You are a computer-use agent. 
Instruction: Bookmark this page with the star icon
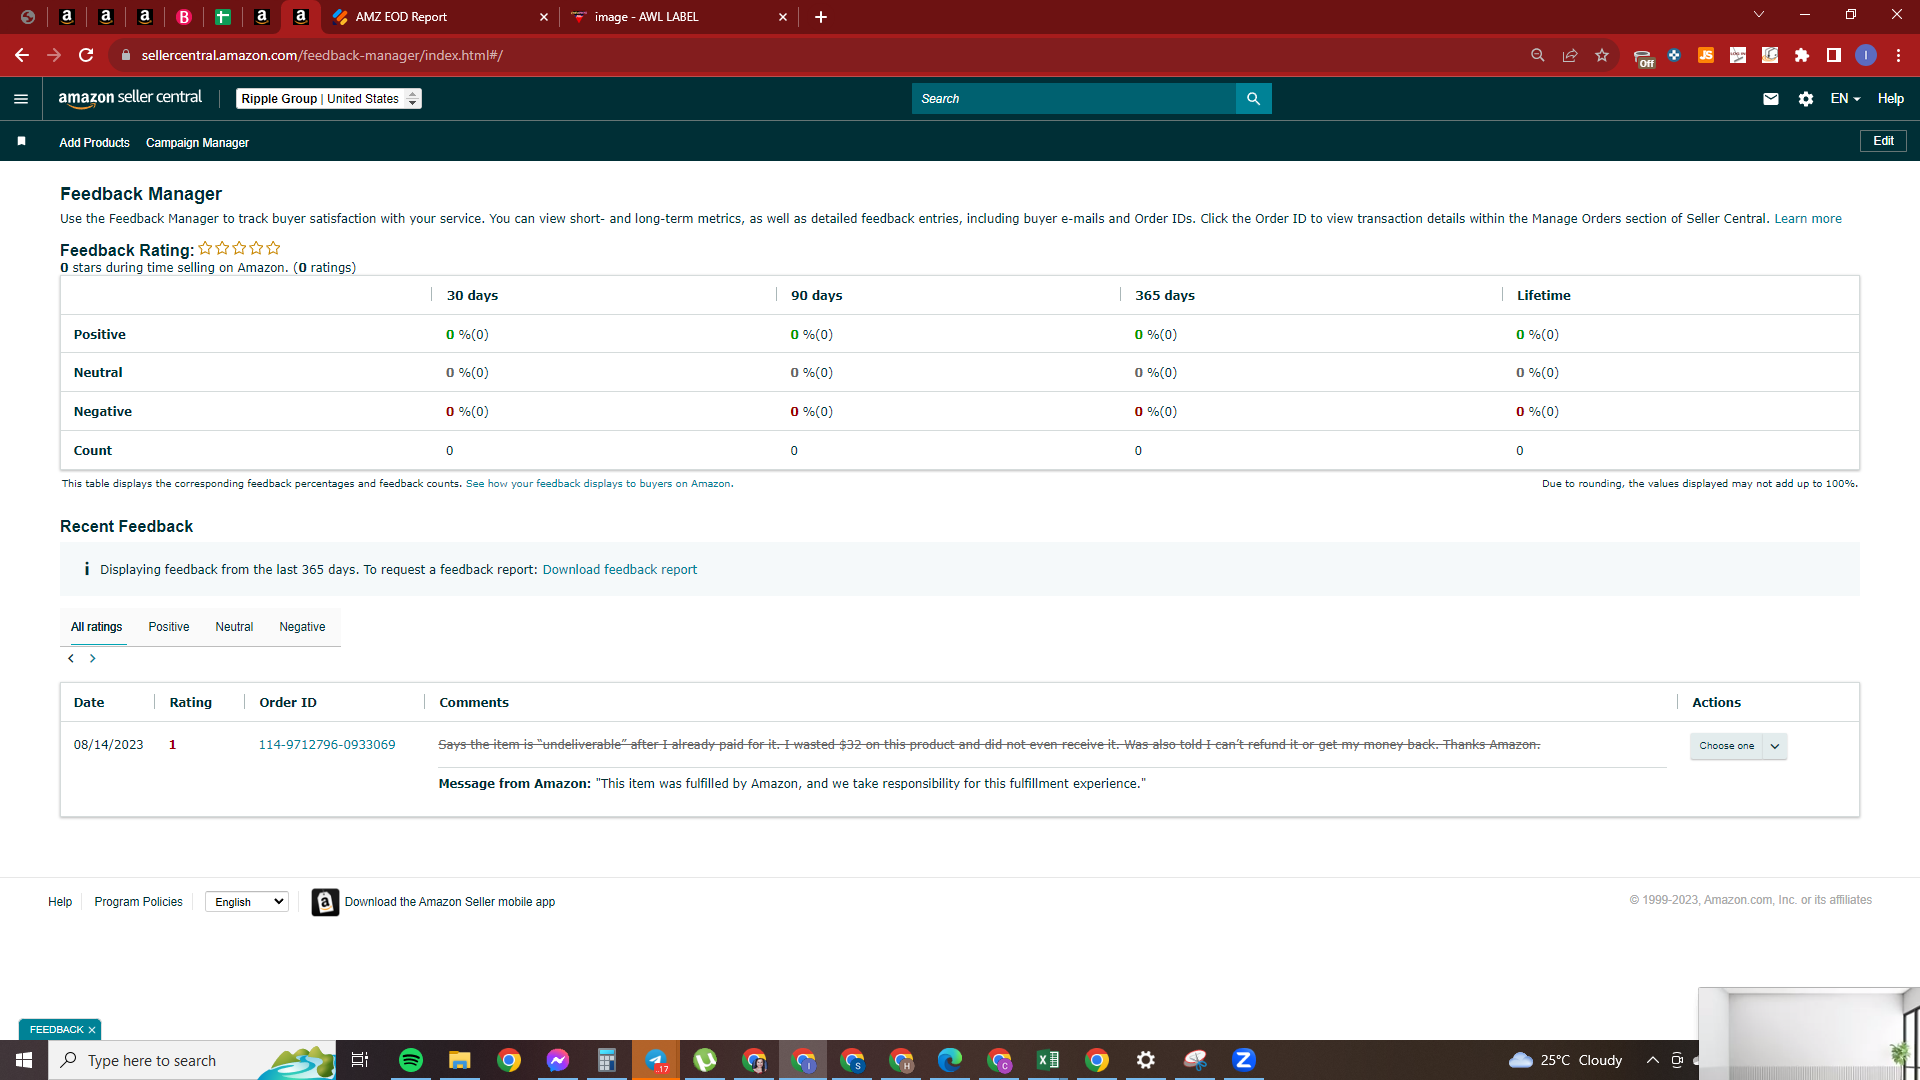pos(1602,56)
